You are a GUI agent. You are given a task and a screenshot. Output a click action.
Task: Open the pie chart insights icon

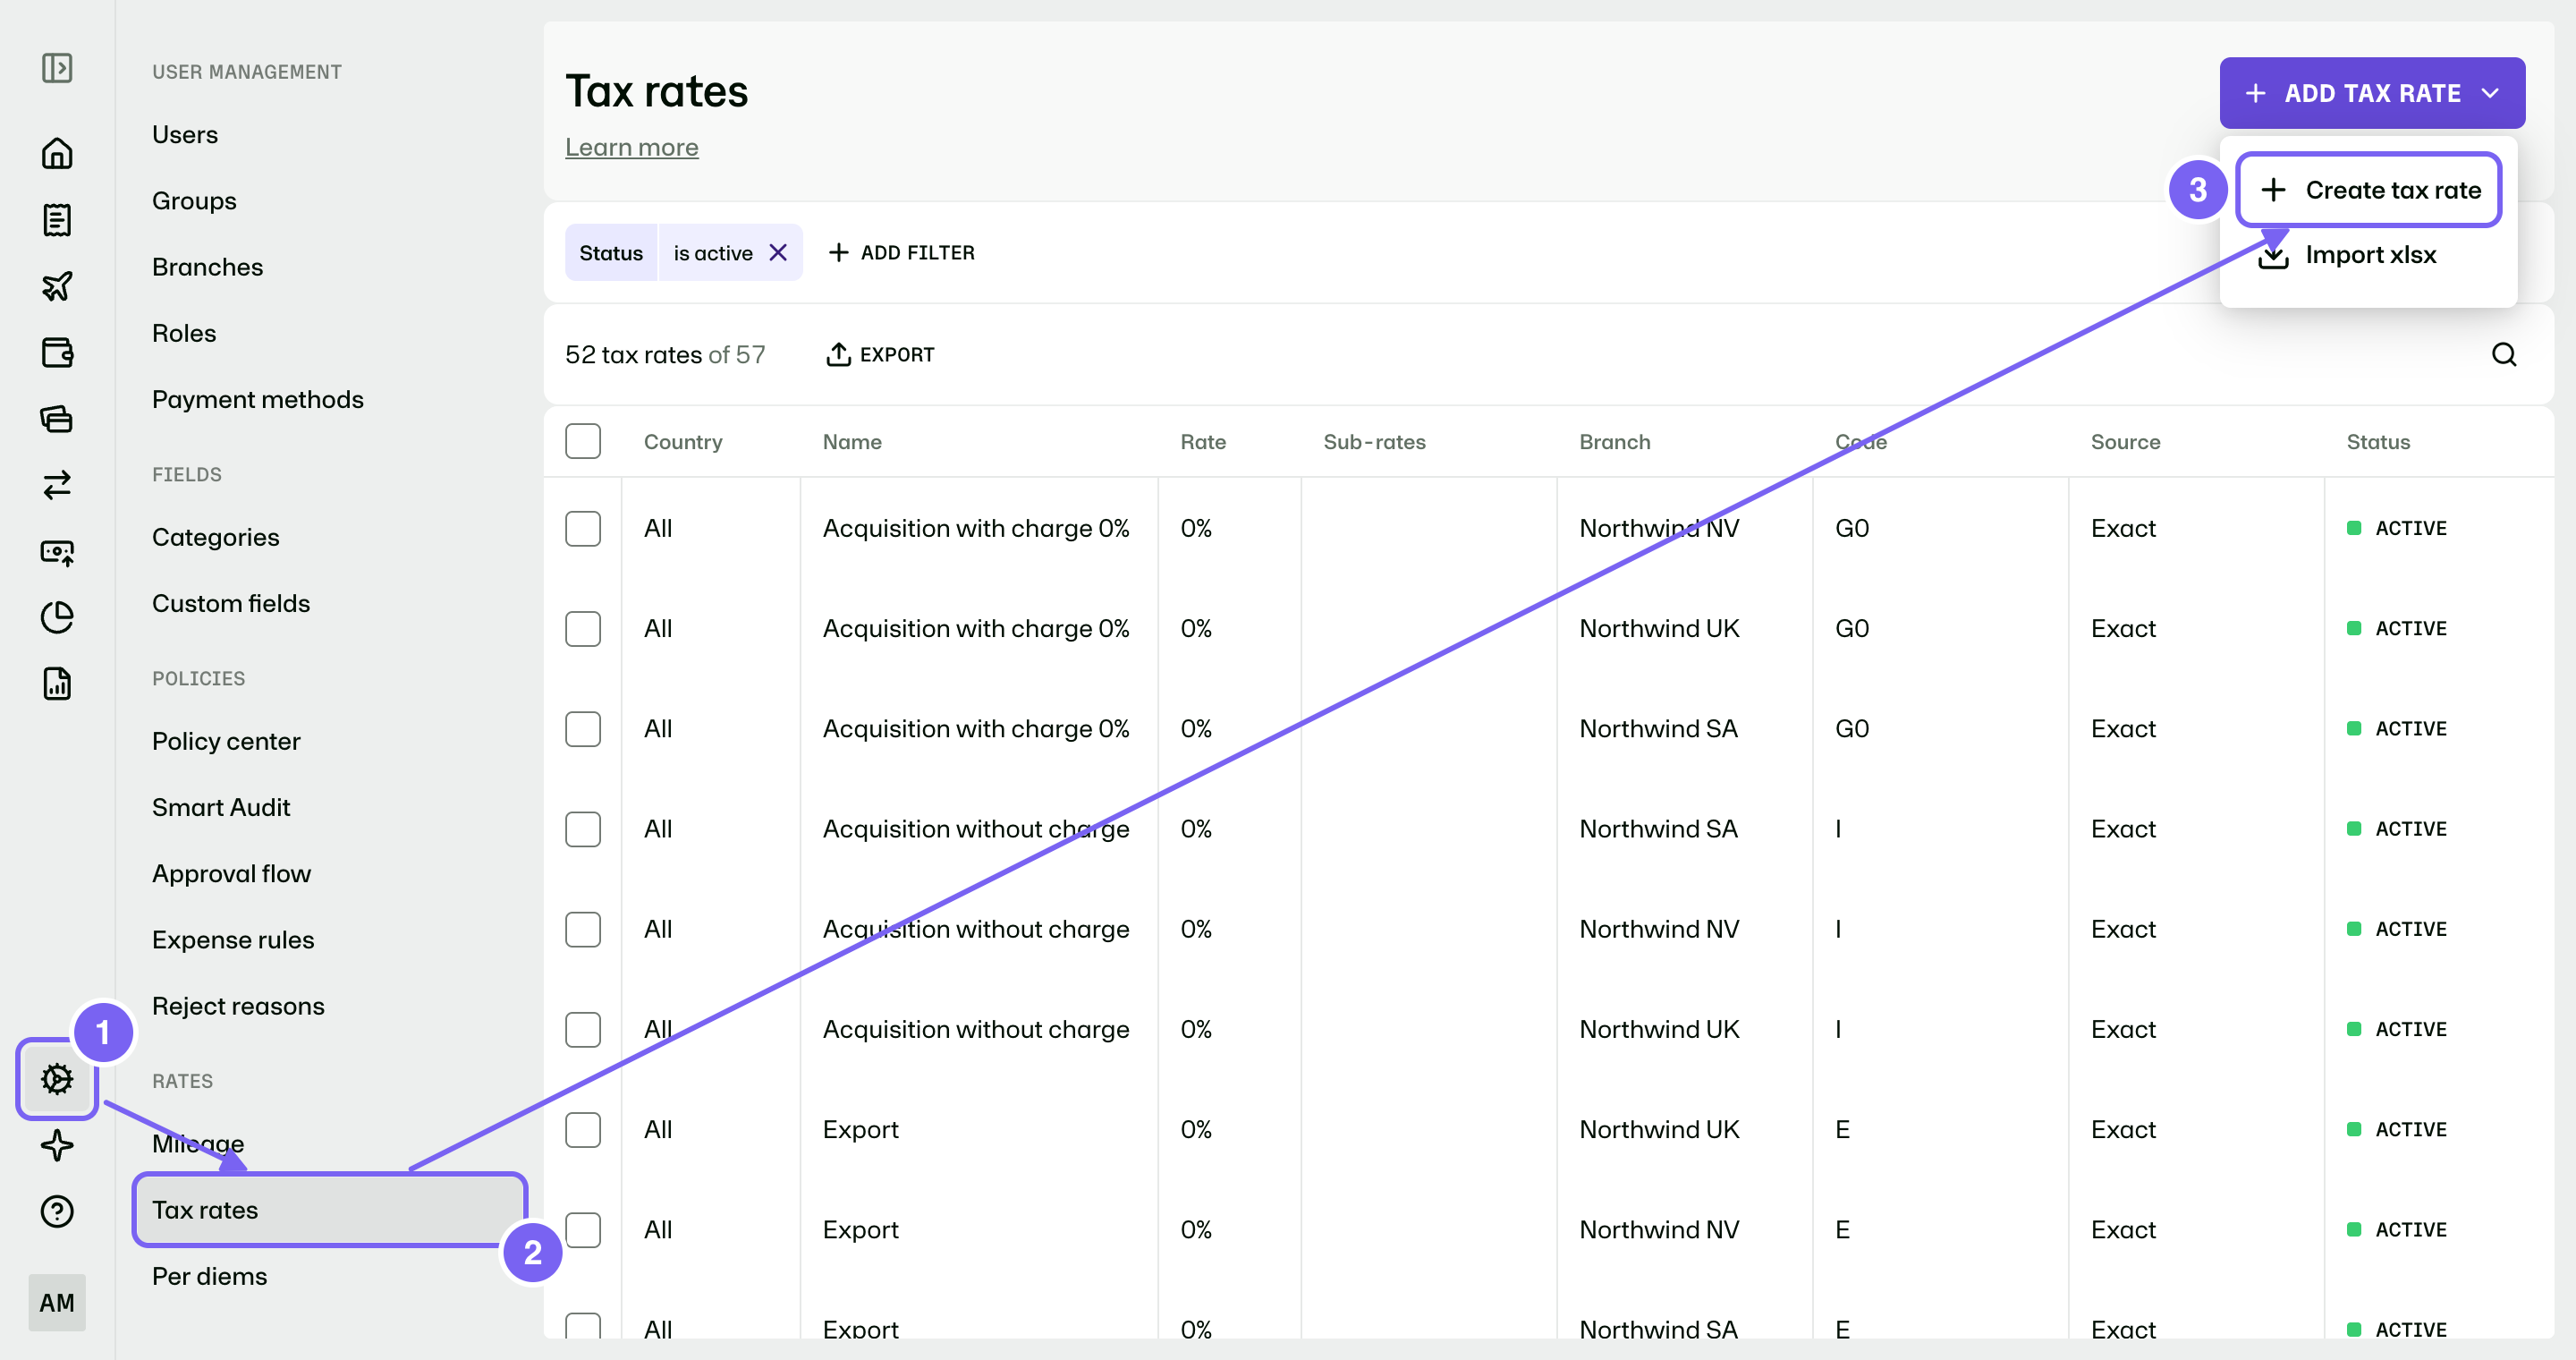pos(57,617)
